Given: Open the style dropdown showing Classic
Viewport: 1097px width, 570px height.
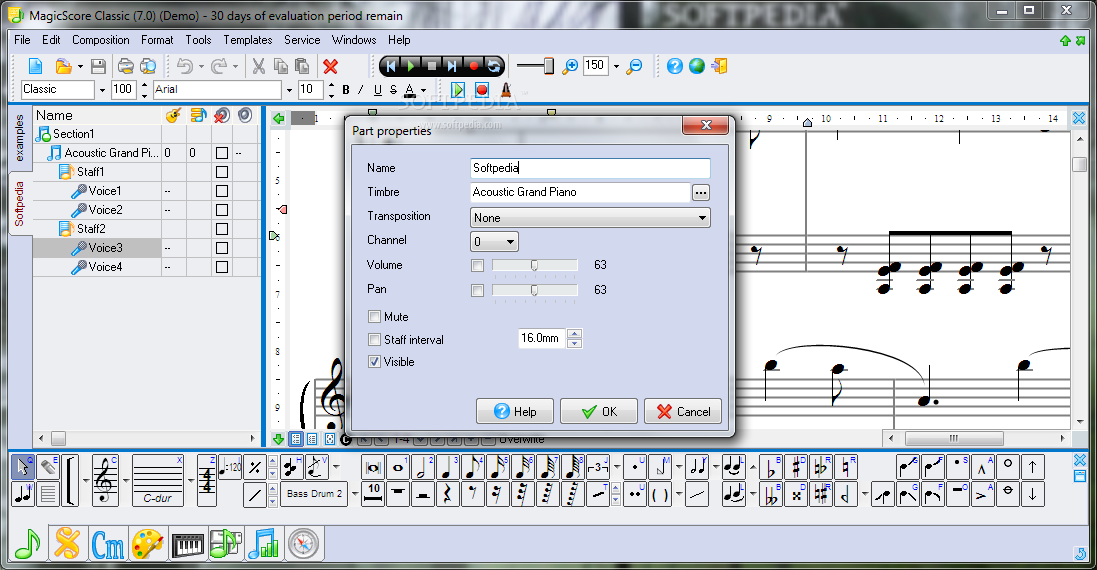Looking at the screenshot, I should coord(101,90).
